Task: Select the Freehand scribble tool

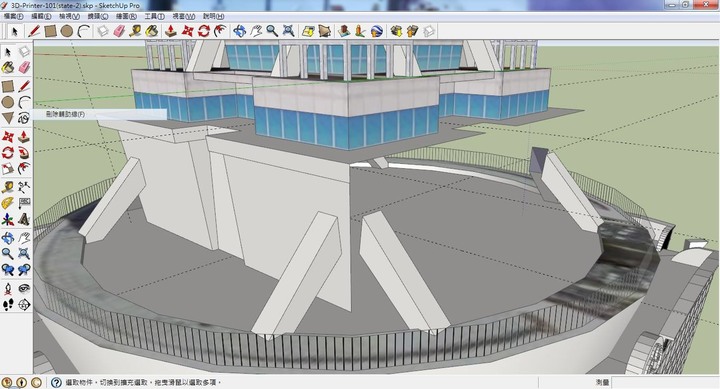Action: [x=24, y=118]
